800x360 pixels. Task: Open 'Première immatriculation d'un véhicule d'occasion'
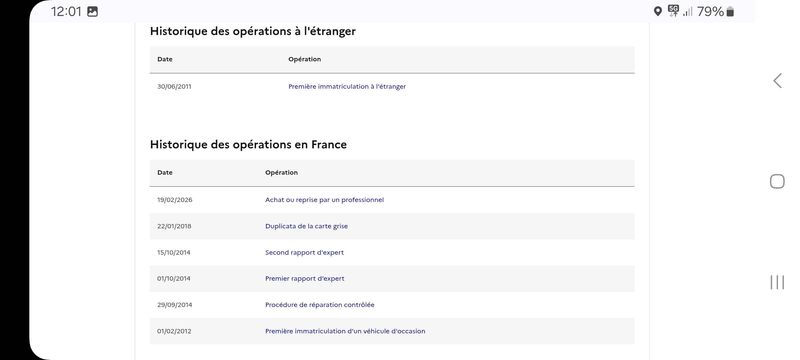pyautogui.click(x=345, y=331)
